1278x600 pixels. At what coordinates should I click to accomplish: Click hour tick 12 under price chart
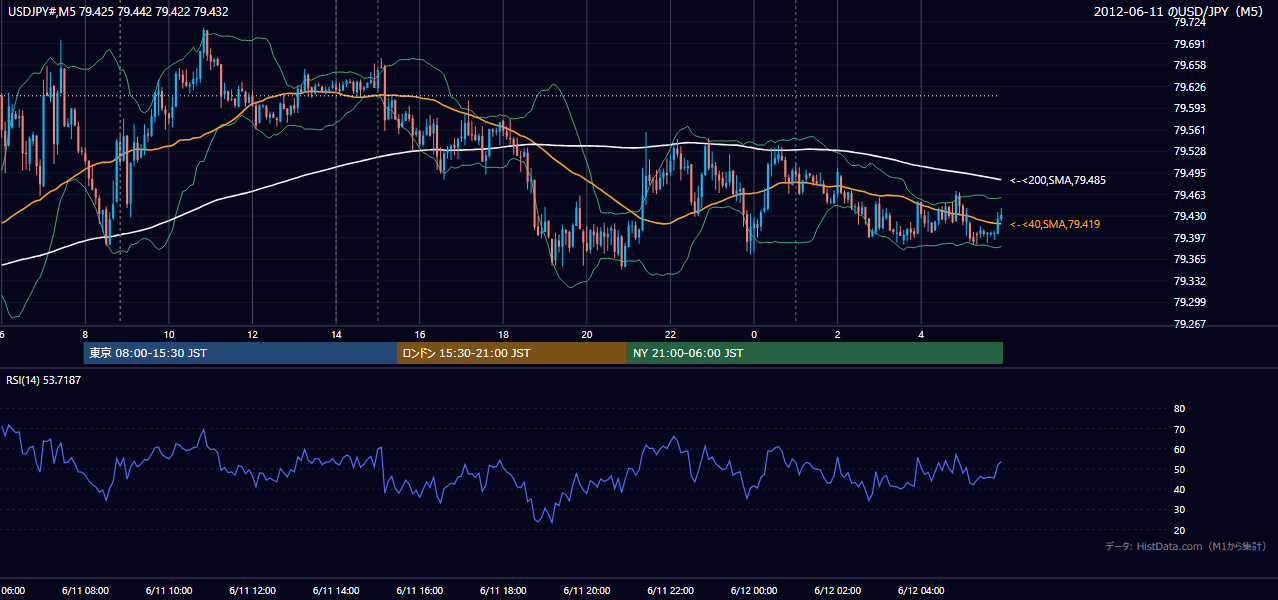pos(253,335)
